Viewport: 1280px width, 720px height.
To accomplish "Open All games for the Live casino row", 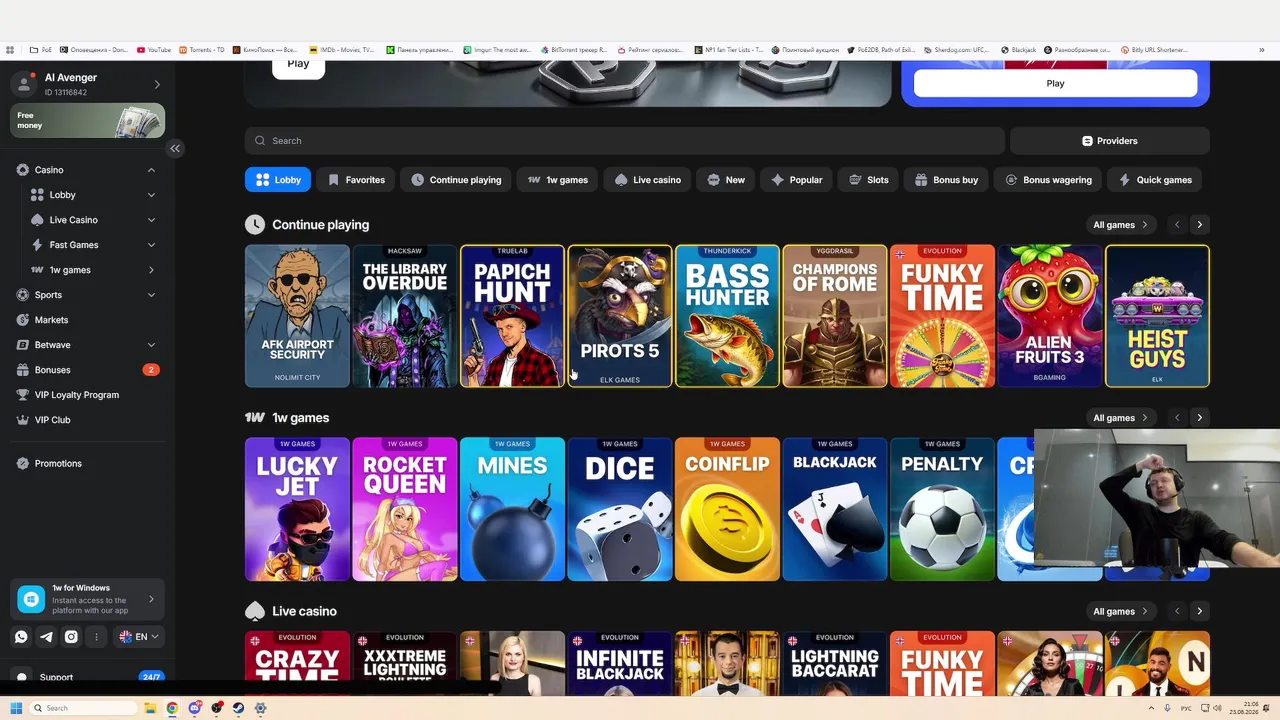I will point(1120,611).
